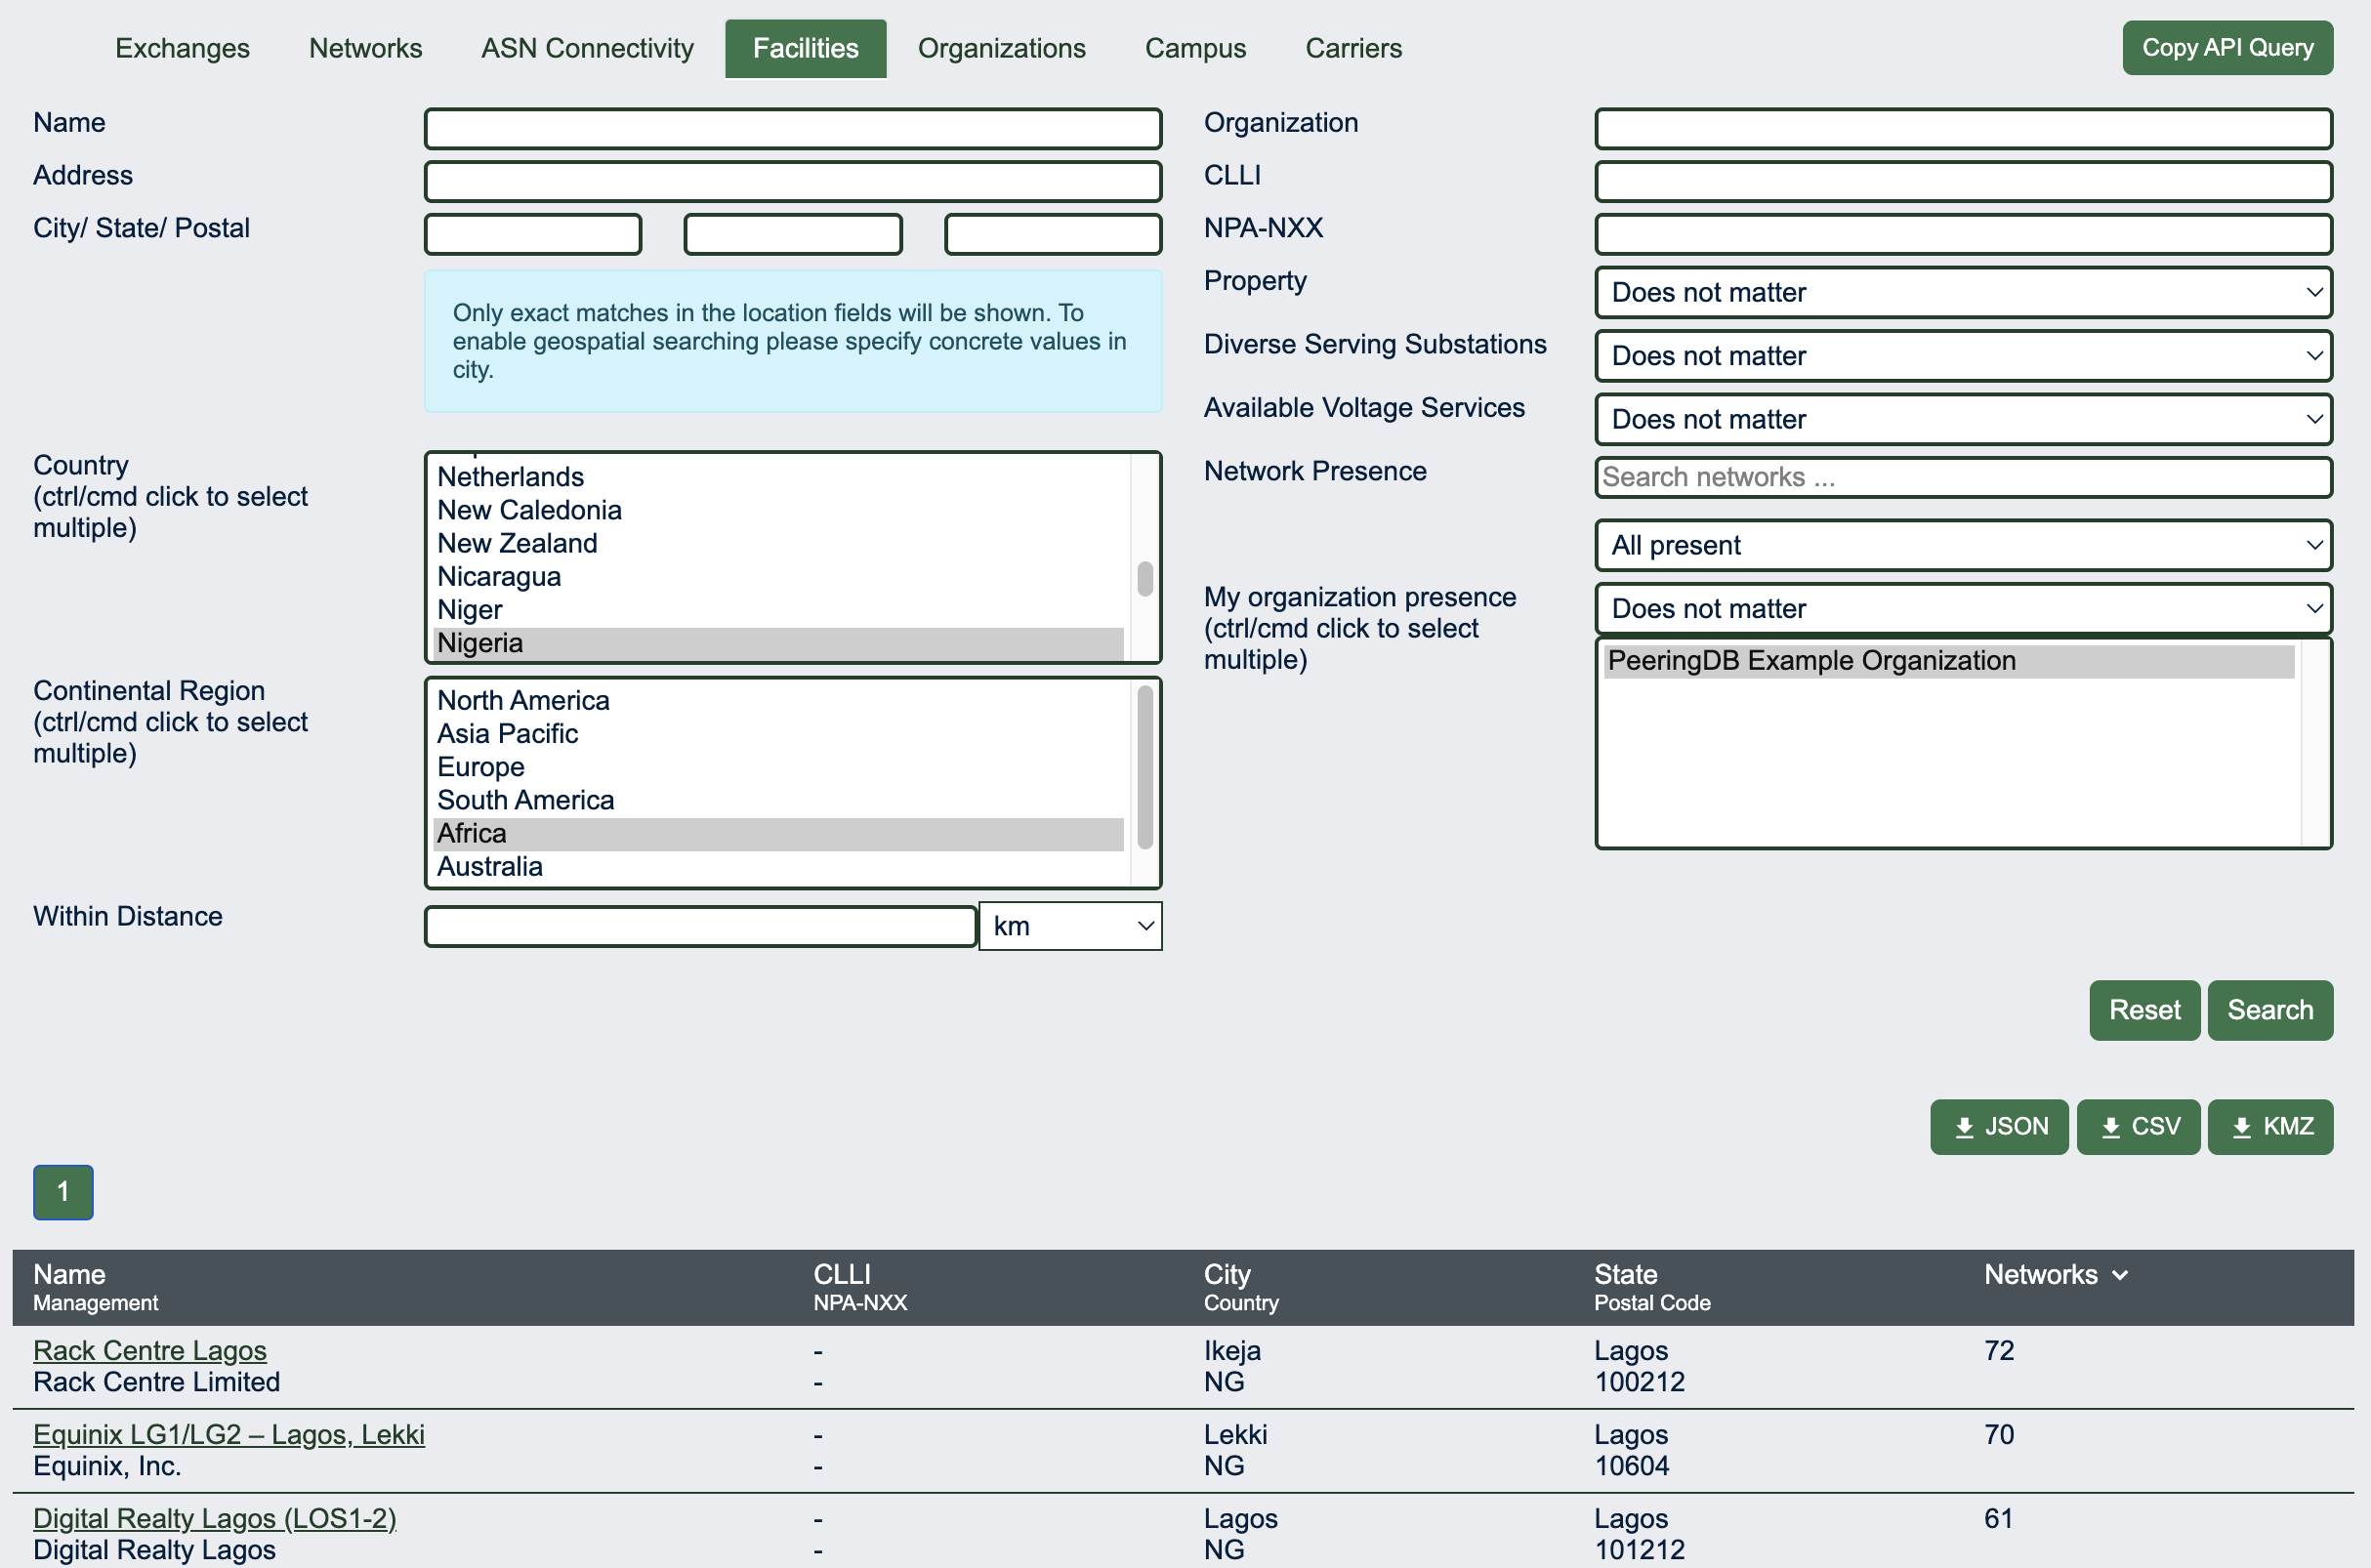2371x1568 pixels.
Task: Open the Exchanges tab
Action: point(182,48)
